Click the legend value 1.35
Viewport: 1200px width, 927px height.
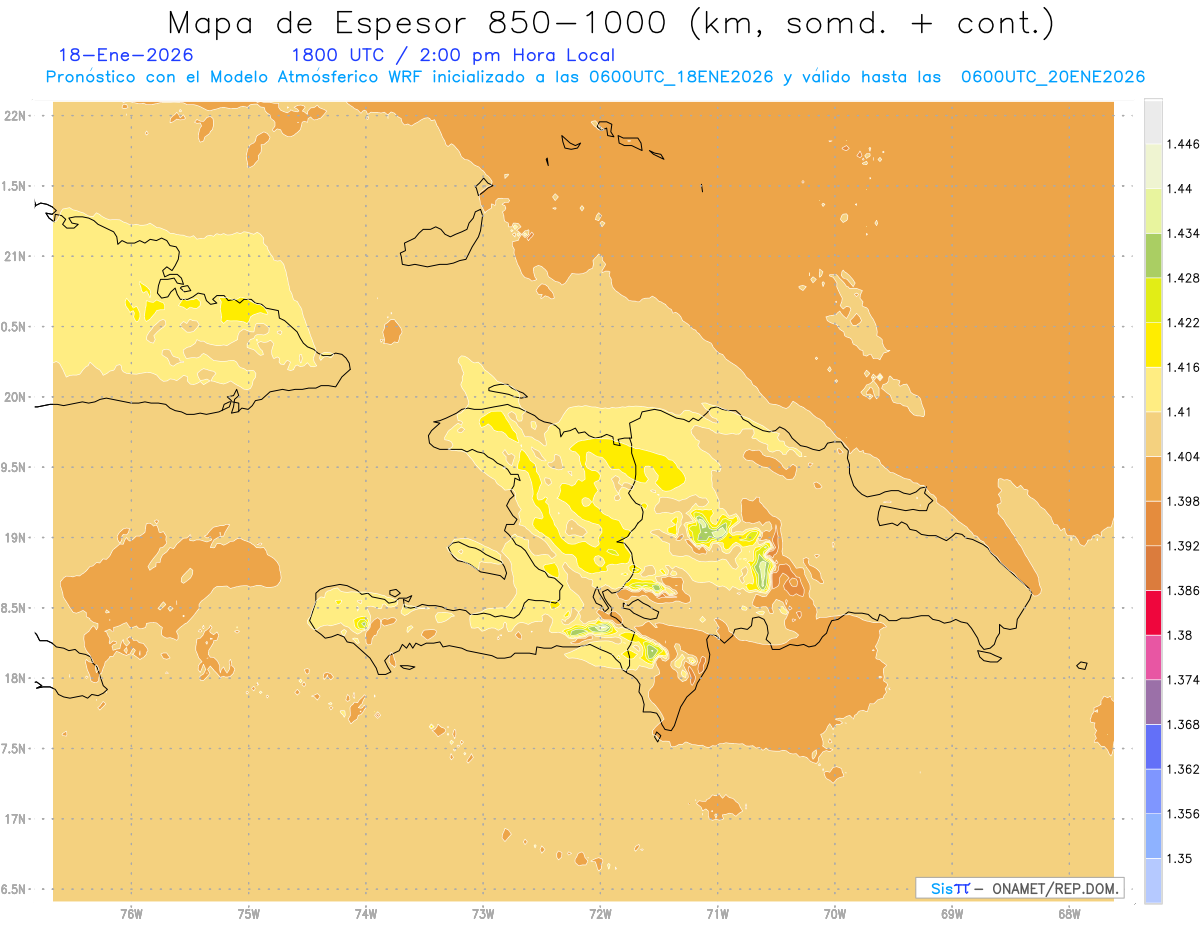(x=1178, y=858)
